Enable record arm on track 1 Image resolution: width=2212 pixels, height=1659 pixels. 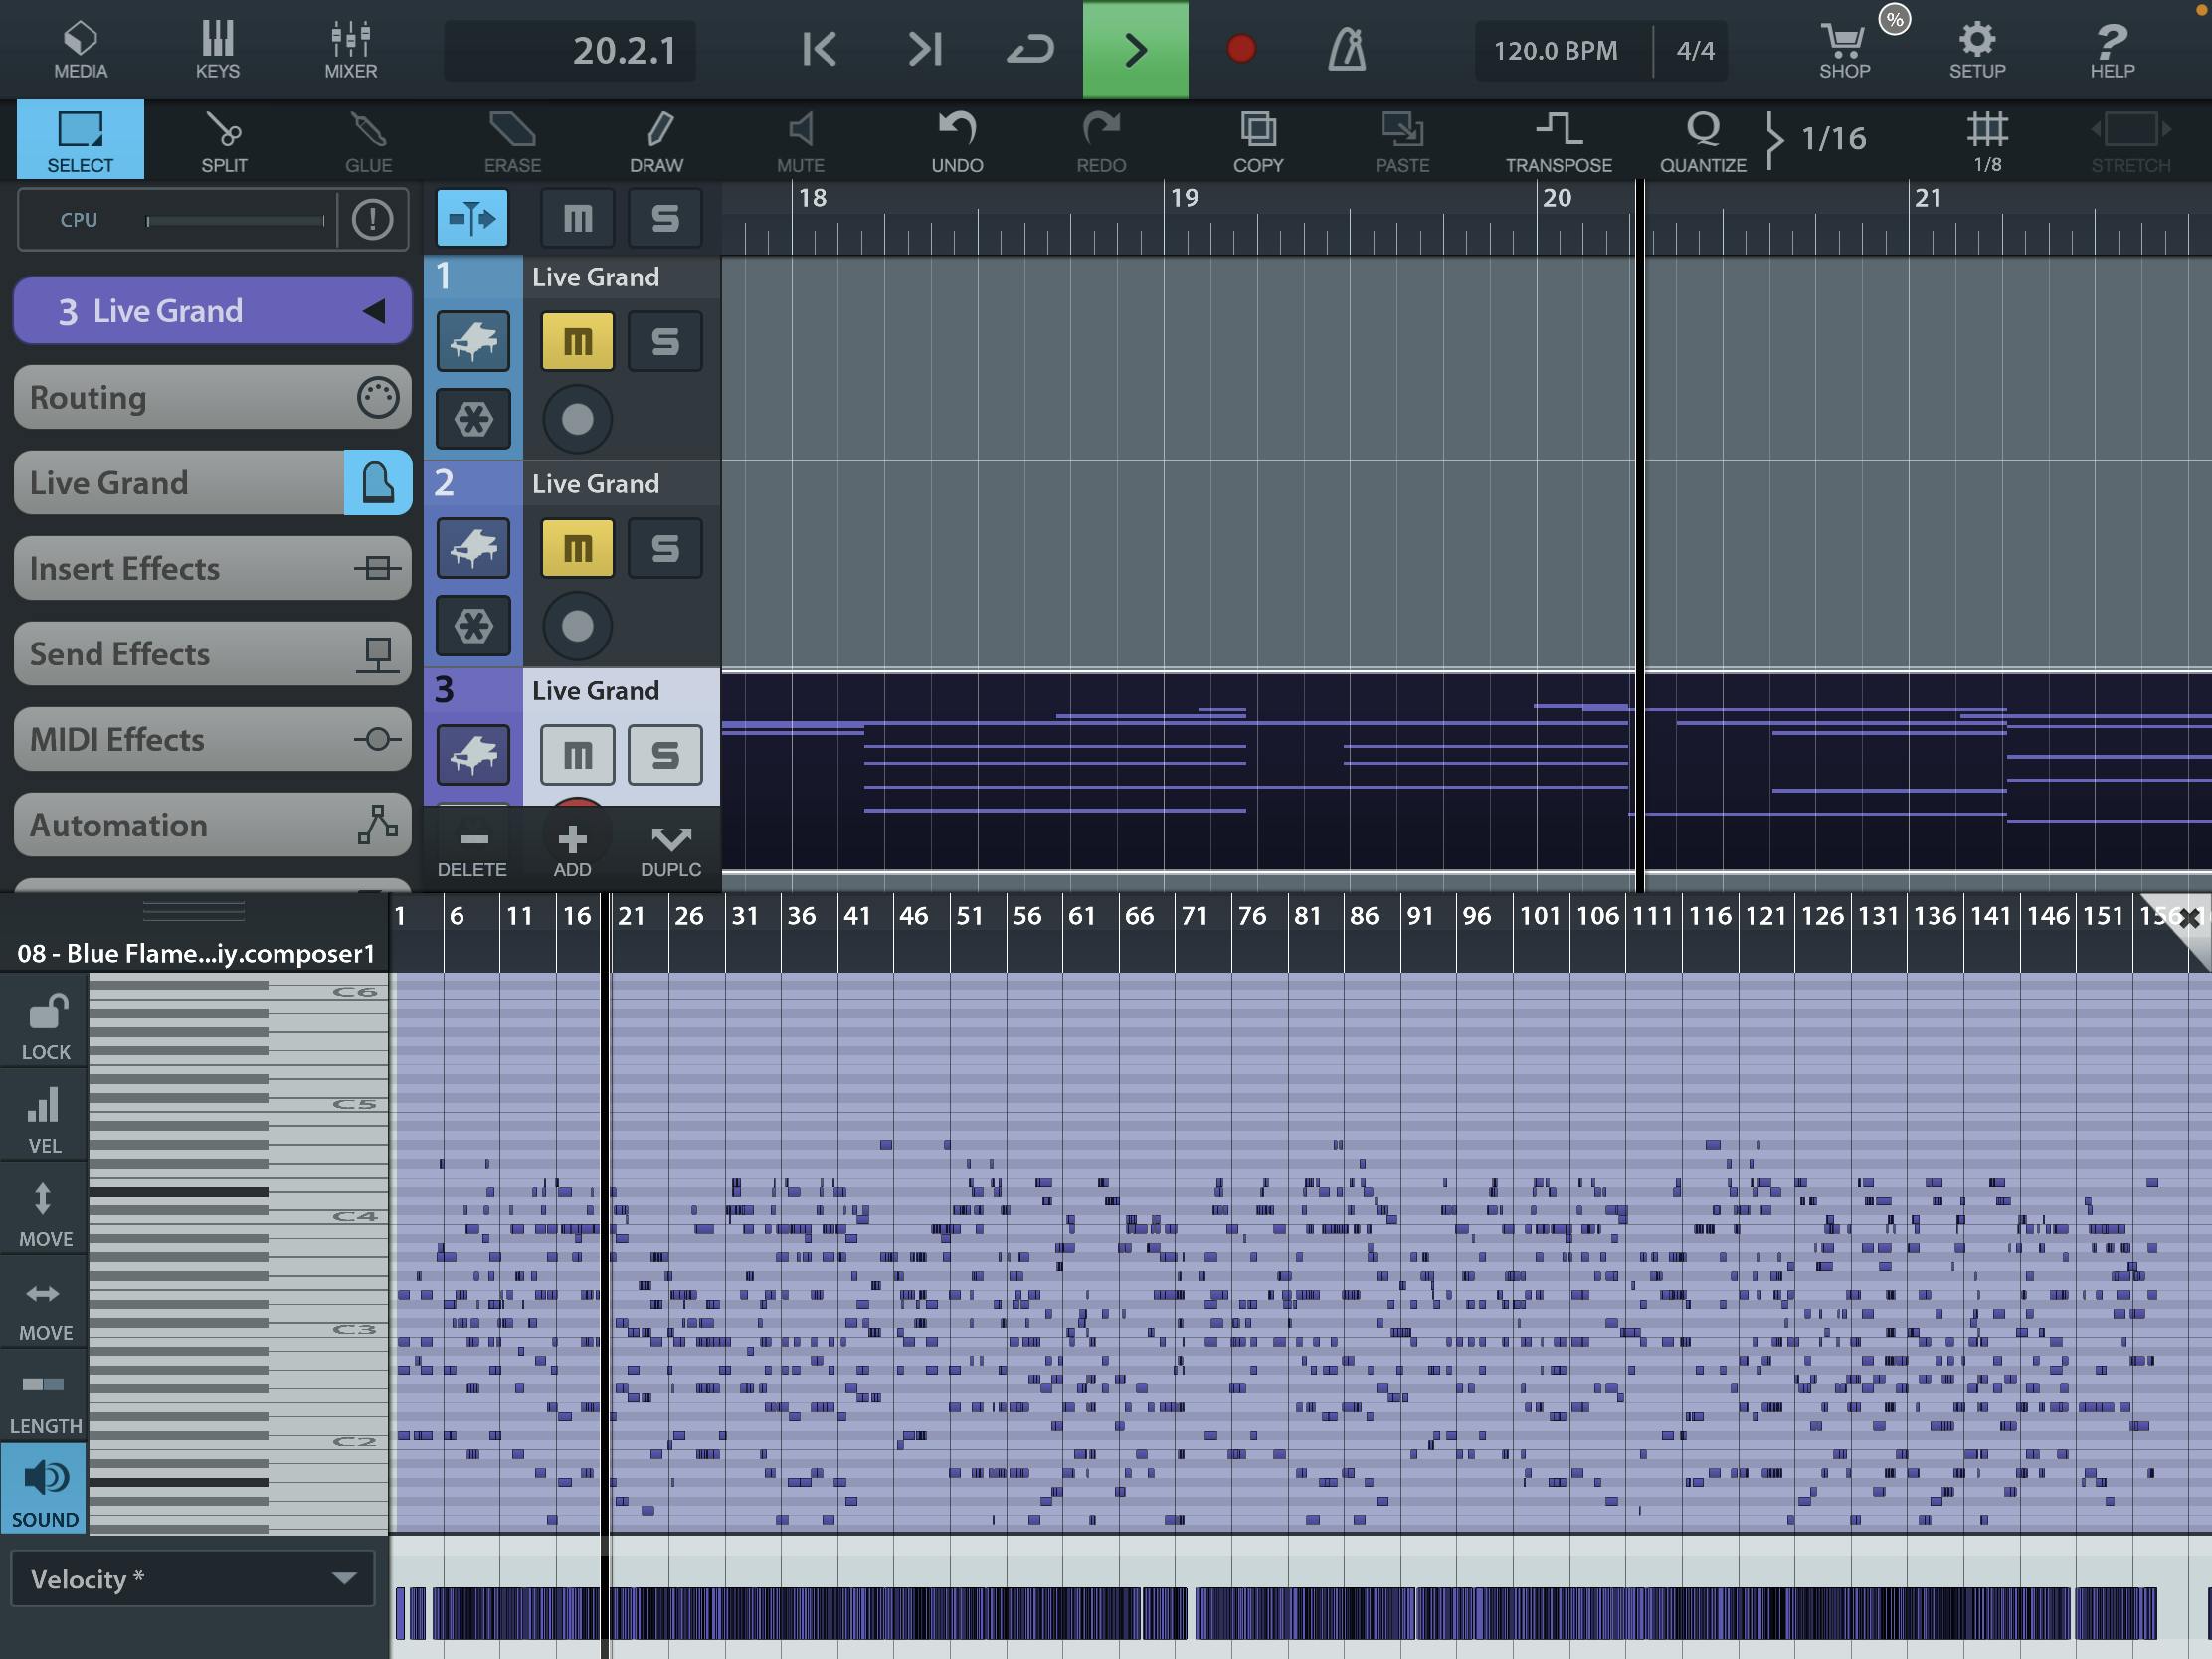click(x=577, y=419)
